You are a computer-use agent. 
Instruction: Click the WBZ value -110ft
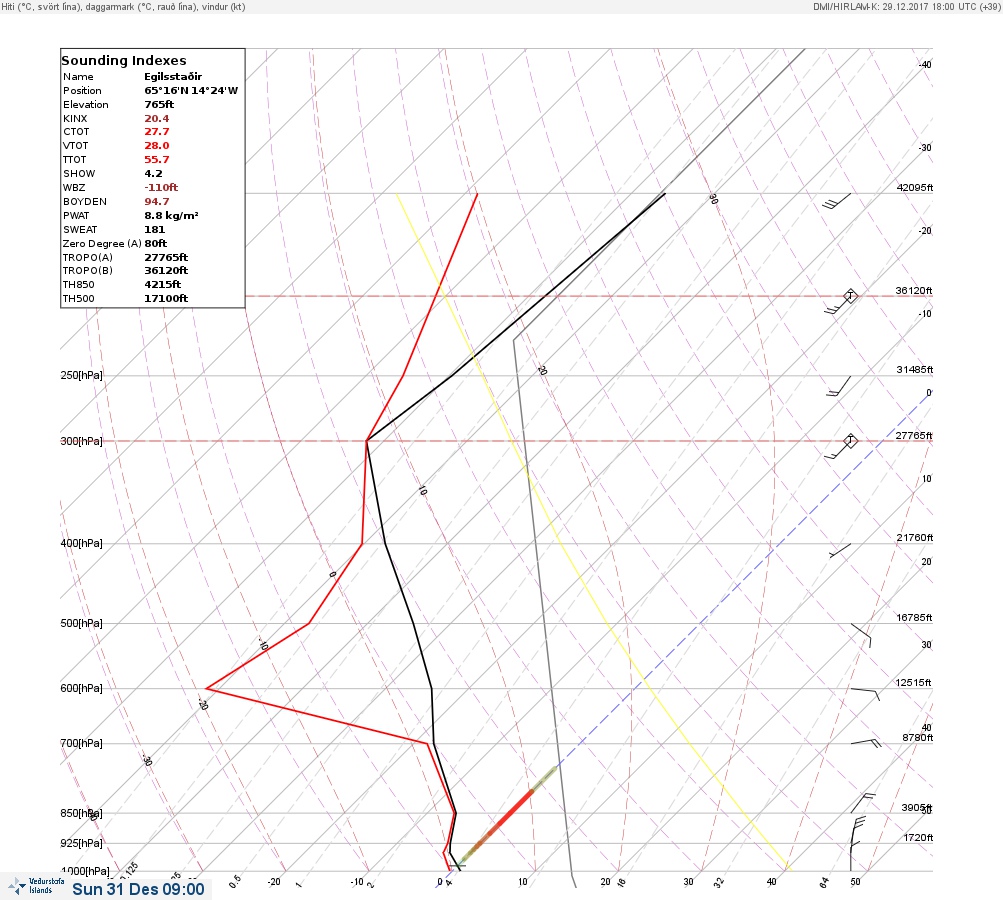point(161,187)
